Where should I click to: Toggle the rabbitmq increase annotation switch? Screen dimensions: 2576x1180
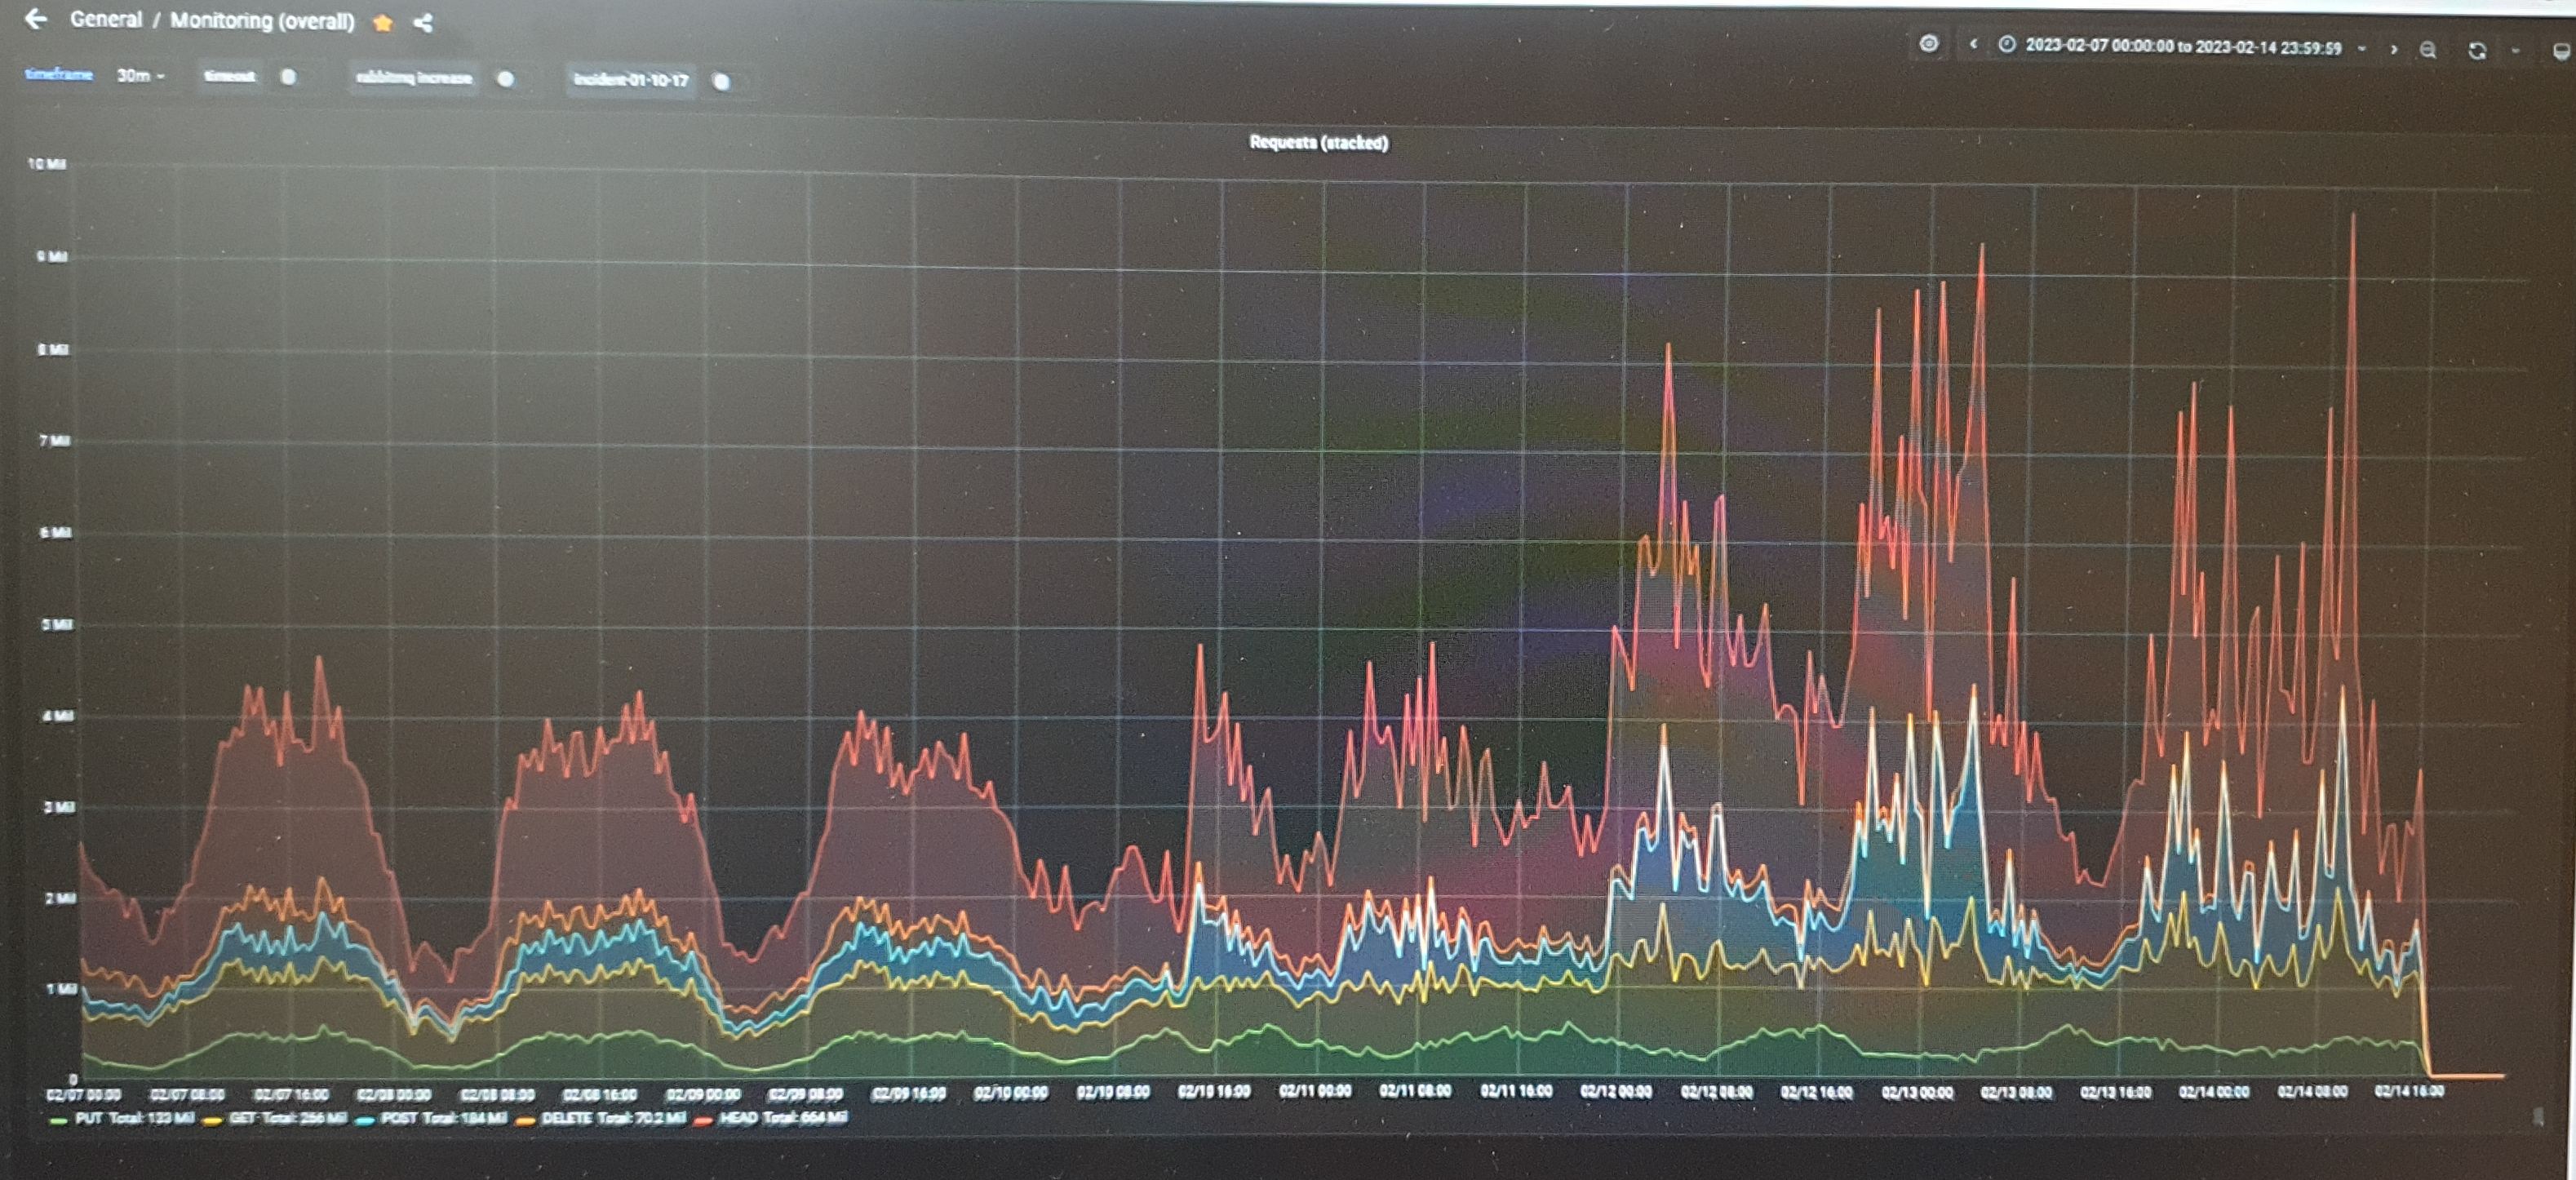click(x=506, y=79)
